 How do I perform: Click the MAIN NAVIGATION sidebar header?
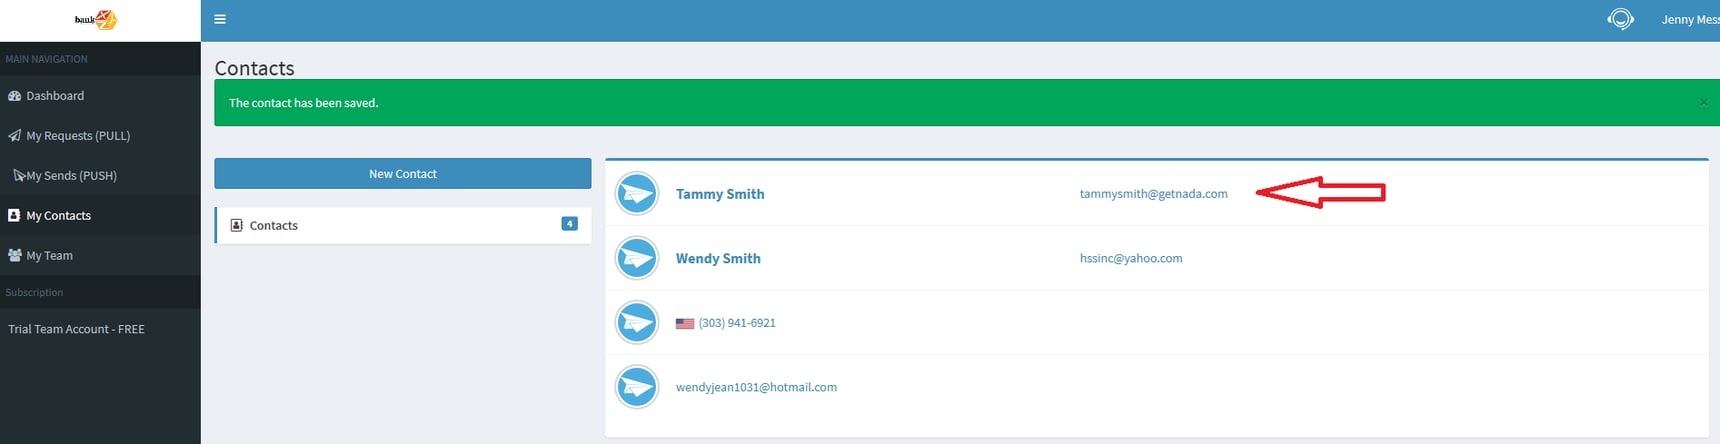point(46,59)
